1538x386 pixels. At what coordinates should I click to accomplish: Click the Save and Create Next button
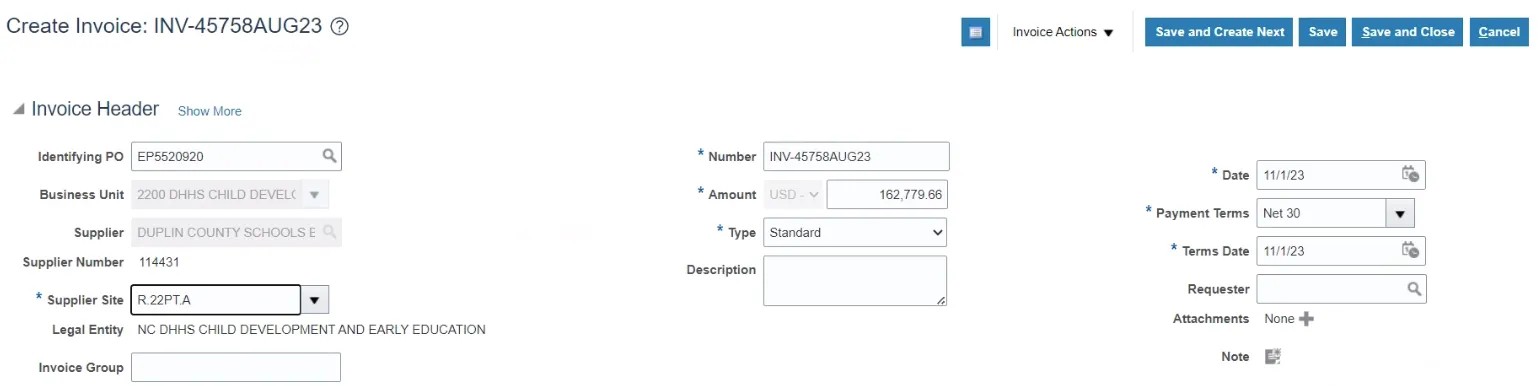point(1219,32)
